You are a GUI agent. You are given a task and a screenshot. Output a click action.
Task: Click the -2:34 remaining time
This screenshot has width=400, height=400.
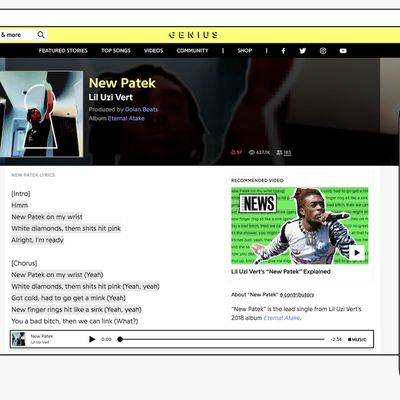pyautogui.click(x=336, y=339)
